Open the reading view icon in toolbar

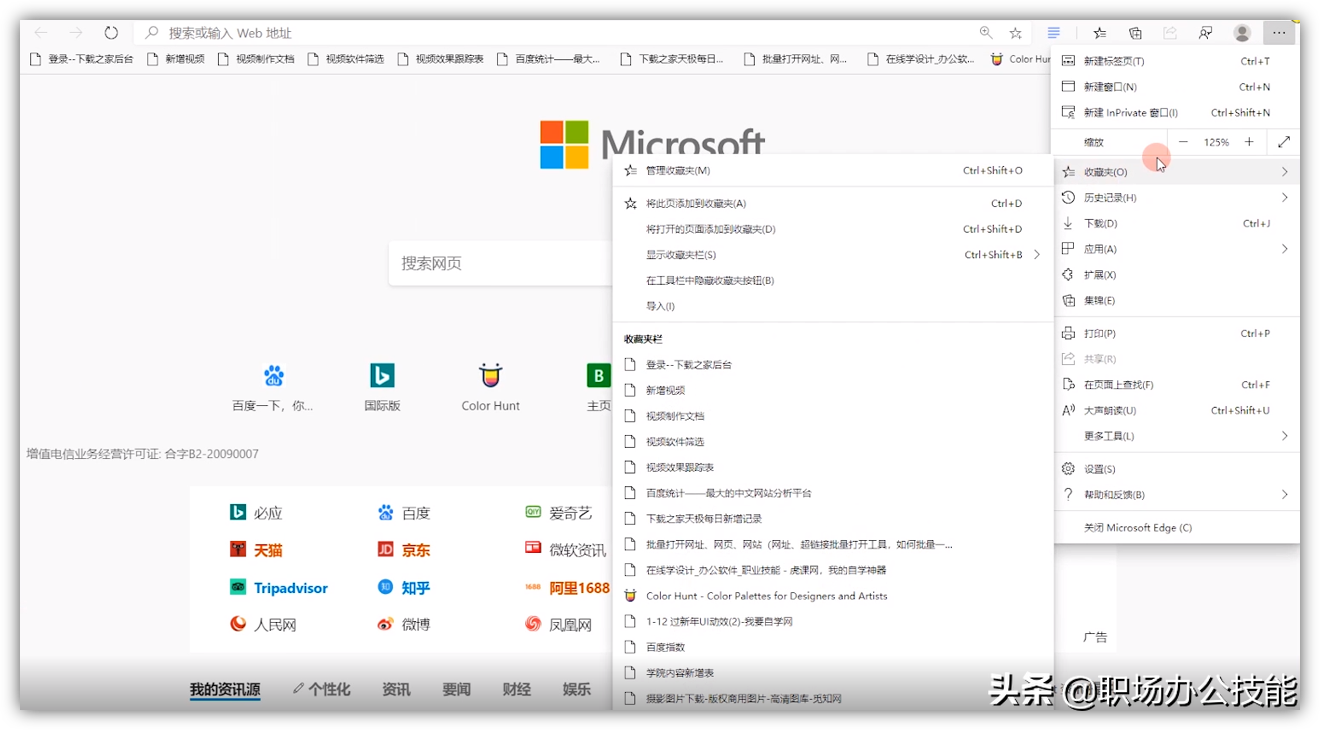pos(1053,33)
